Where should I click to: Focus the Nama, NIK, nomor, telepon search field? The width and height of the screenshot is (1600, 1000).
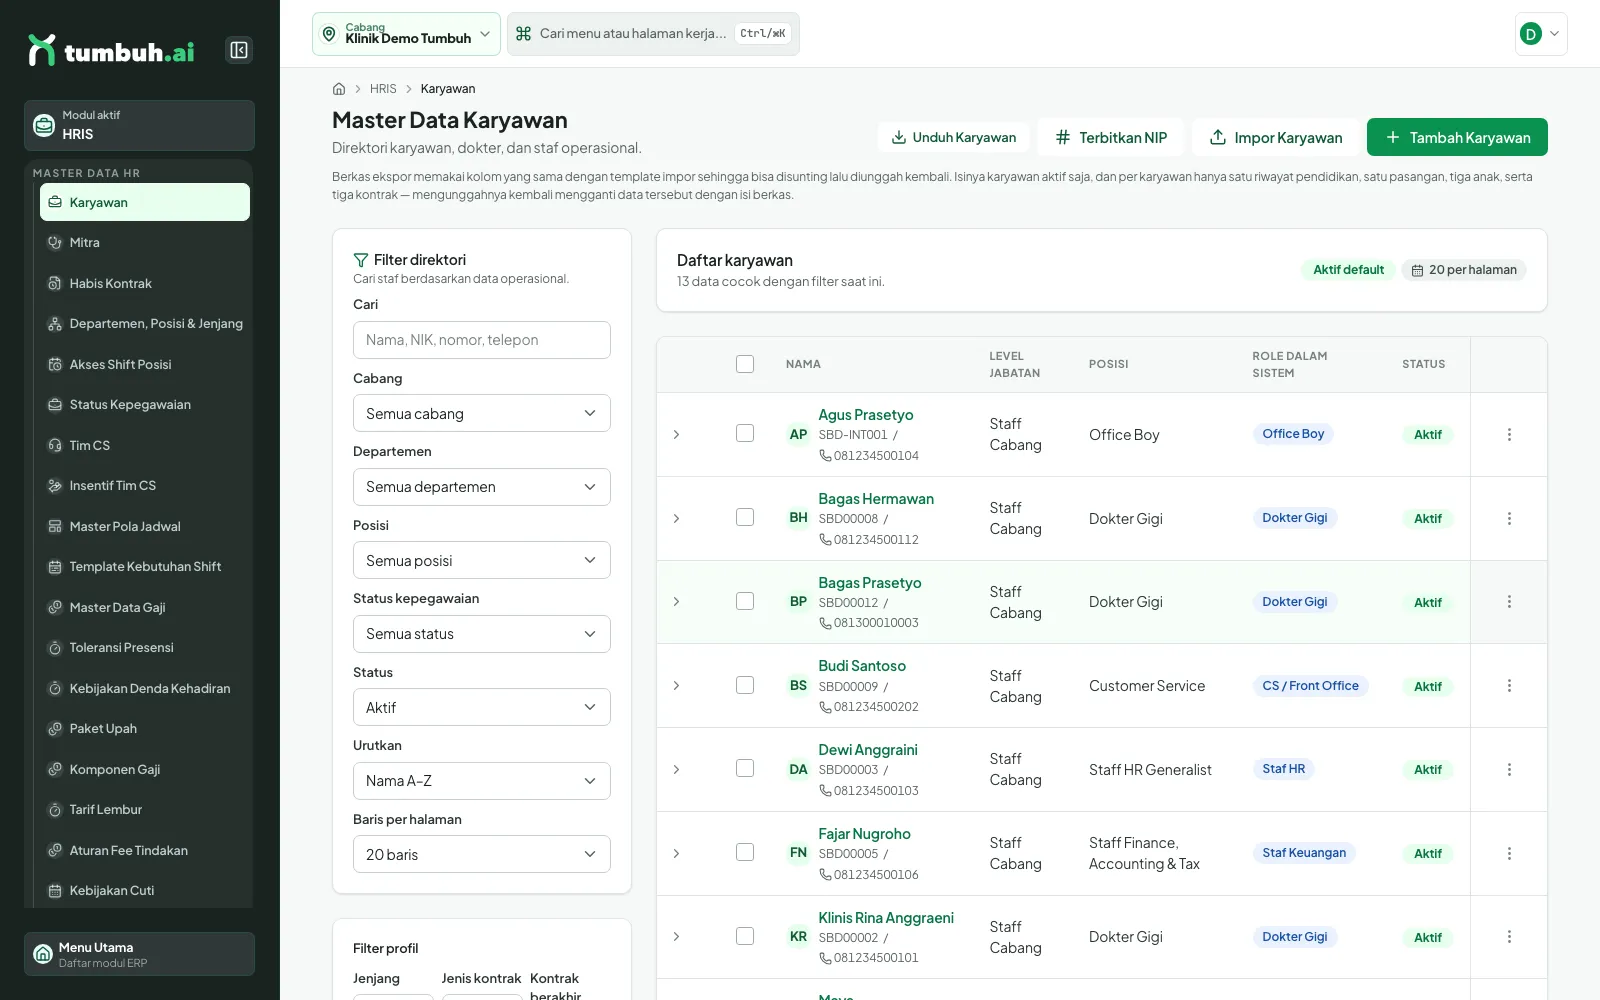482,340
